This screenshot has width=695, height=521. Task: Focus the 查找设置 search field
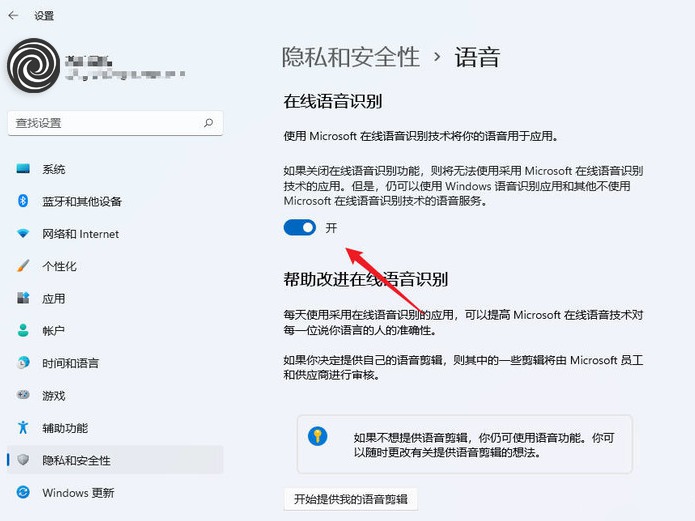115,123
